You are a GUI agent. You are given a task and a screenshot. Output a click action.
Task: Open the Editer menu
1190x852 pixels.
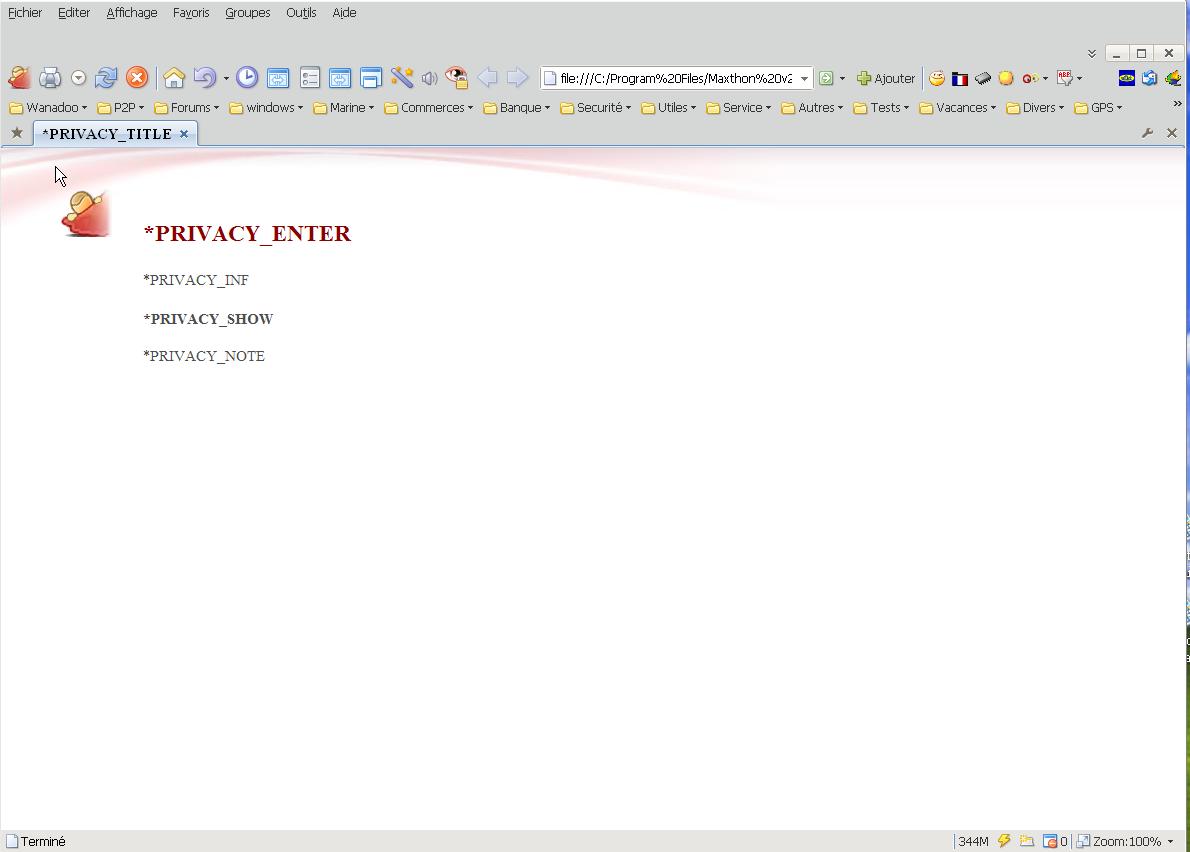pos(74,13)
